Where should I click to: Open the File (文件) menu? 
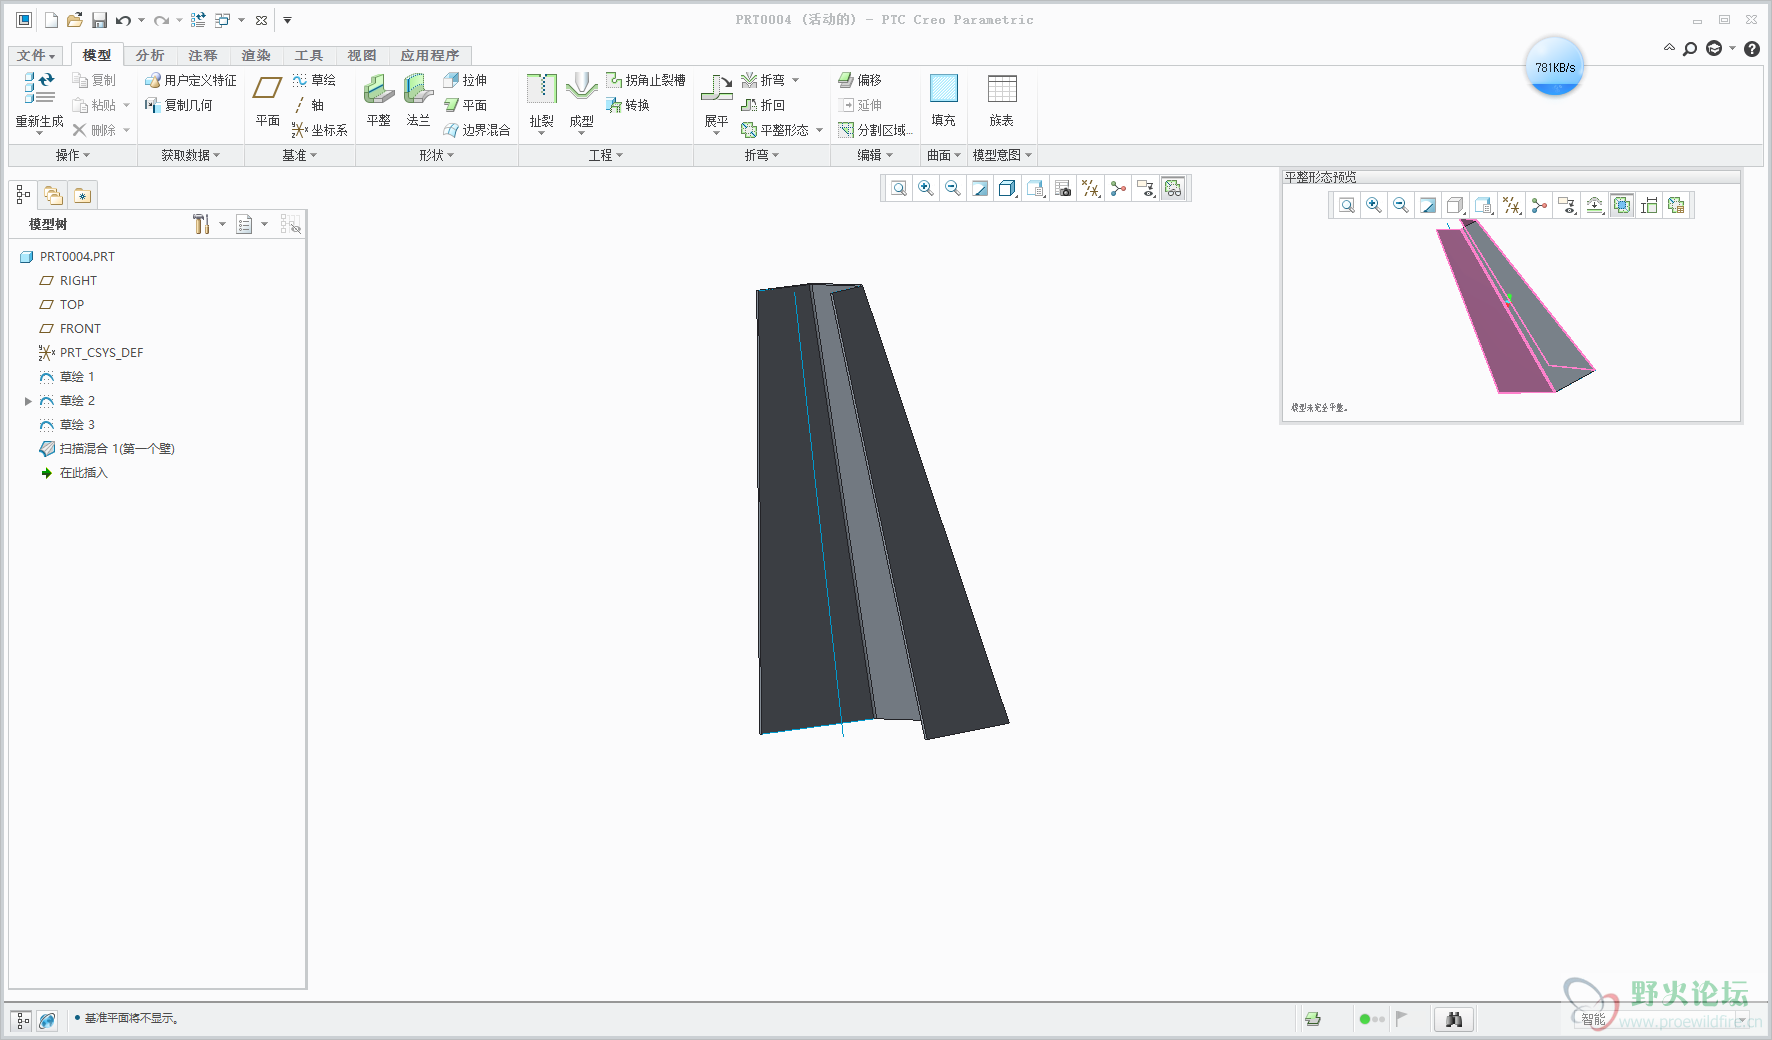[x=36, y=55]
